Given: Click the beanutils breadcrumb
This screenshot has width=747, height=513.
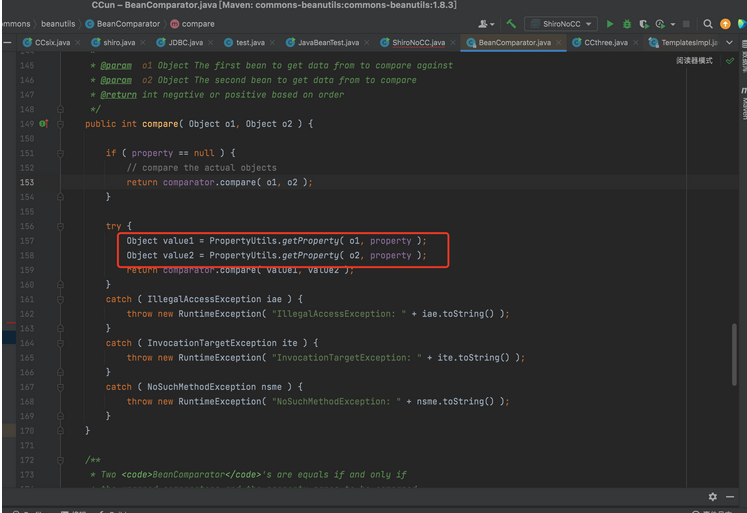Looking at the screenshot, I should 58,24.
